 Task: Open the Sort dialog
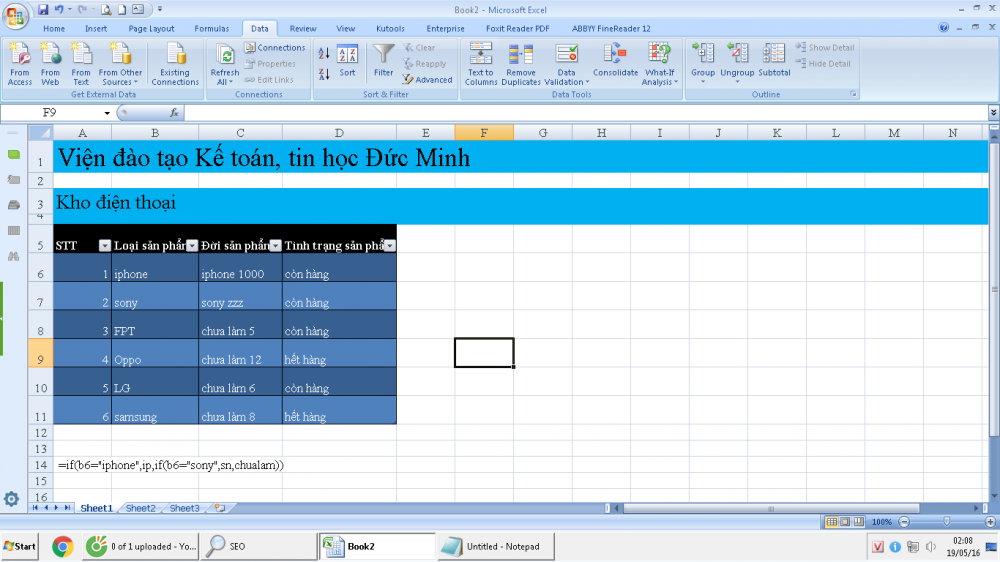click(x=348, y=62)
